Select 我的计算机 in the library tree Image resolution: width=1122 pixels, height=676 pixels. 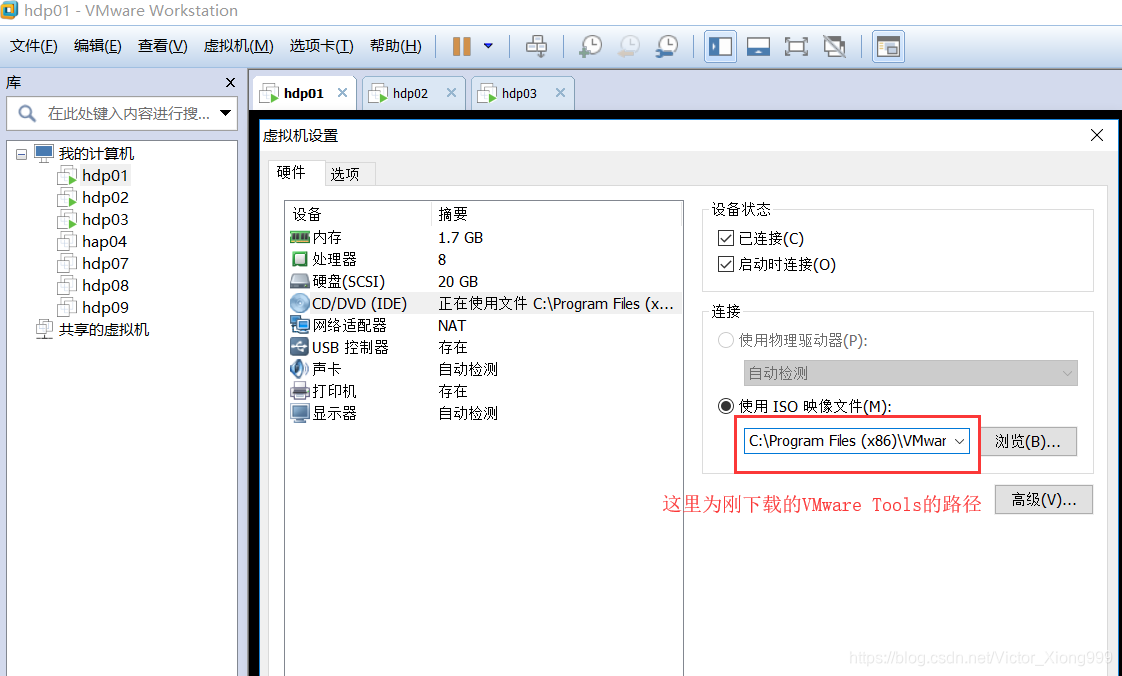click(x=96, y=153)
